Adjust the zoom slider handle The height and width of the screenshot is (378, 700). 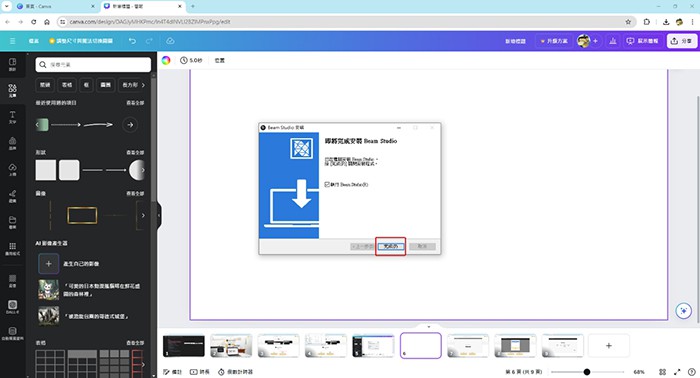pos(587,372)
